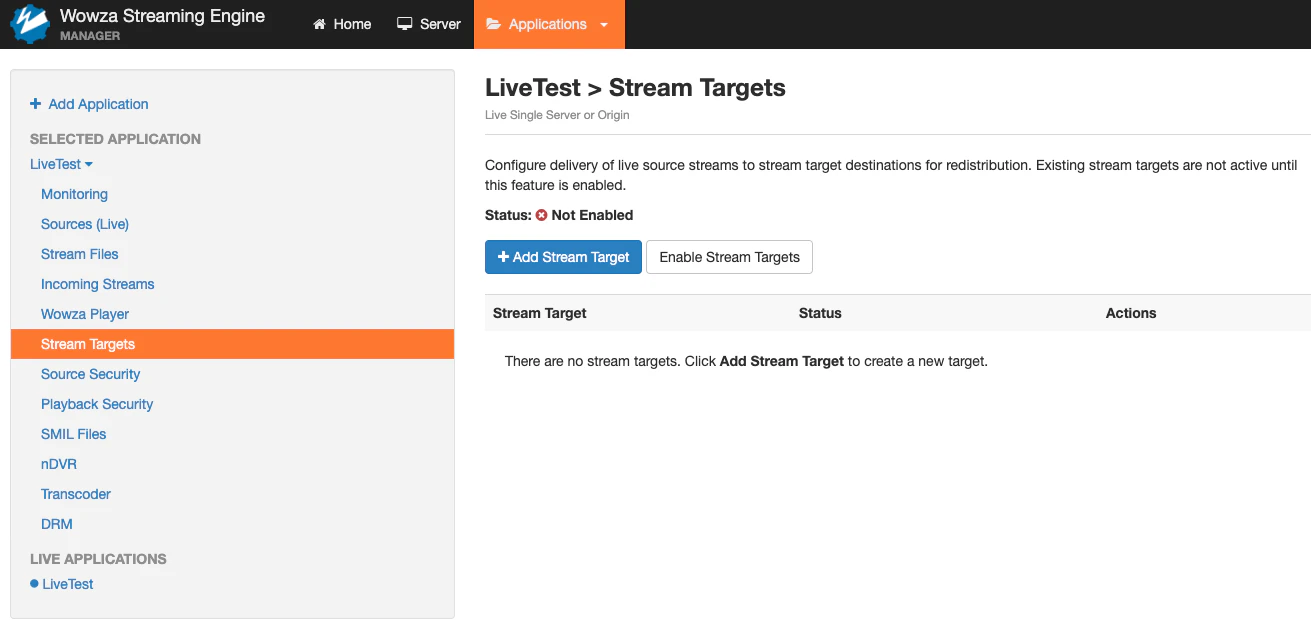
Task: Click the Wowza Streaming Engine logo icon
Action: (x=30, y=24)
